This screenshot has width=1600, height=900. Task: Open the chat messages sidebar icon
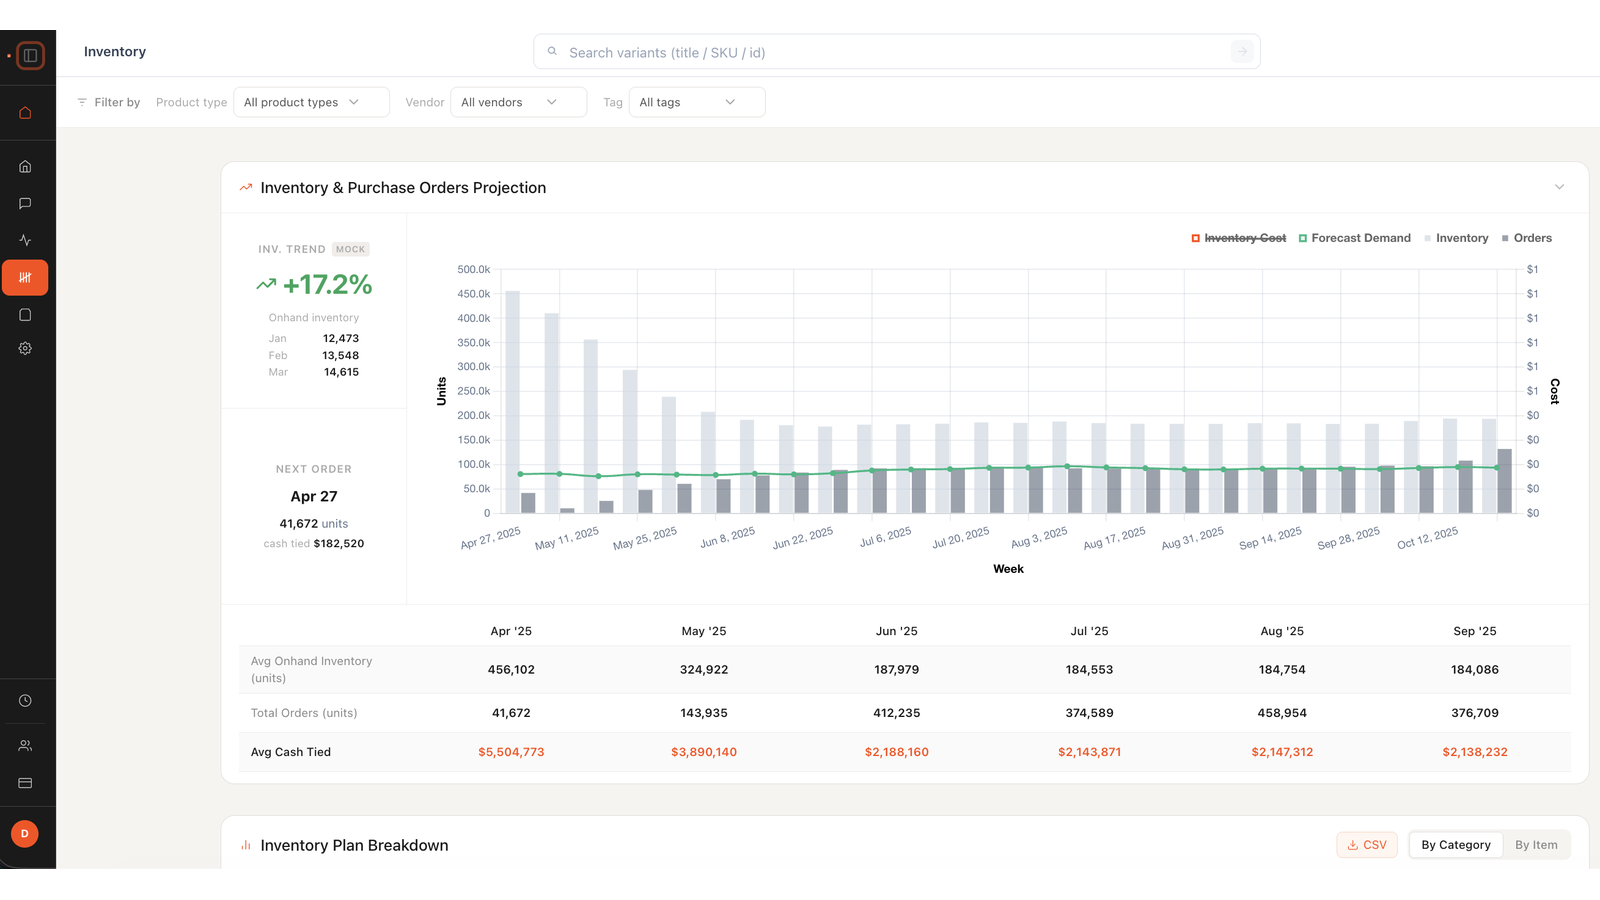(x=25, y=203)
